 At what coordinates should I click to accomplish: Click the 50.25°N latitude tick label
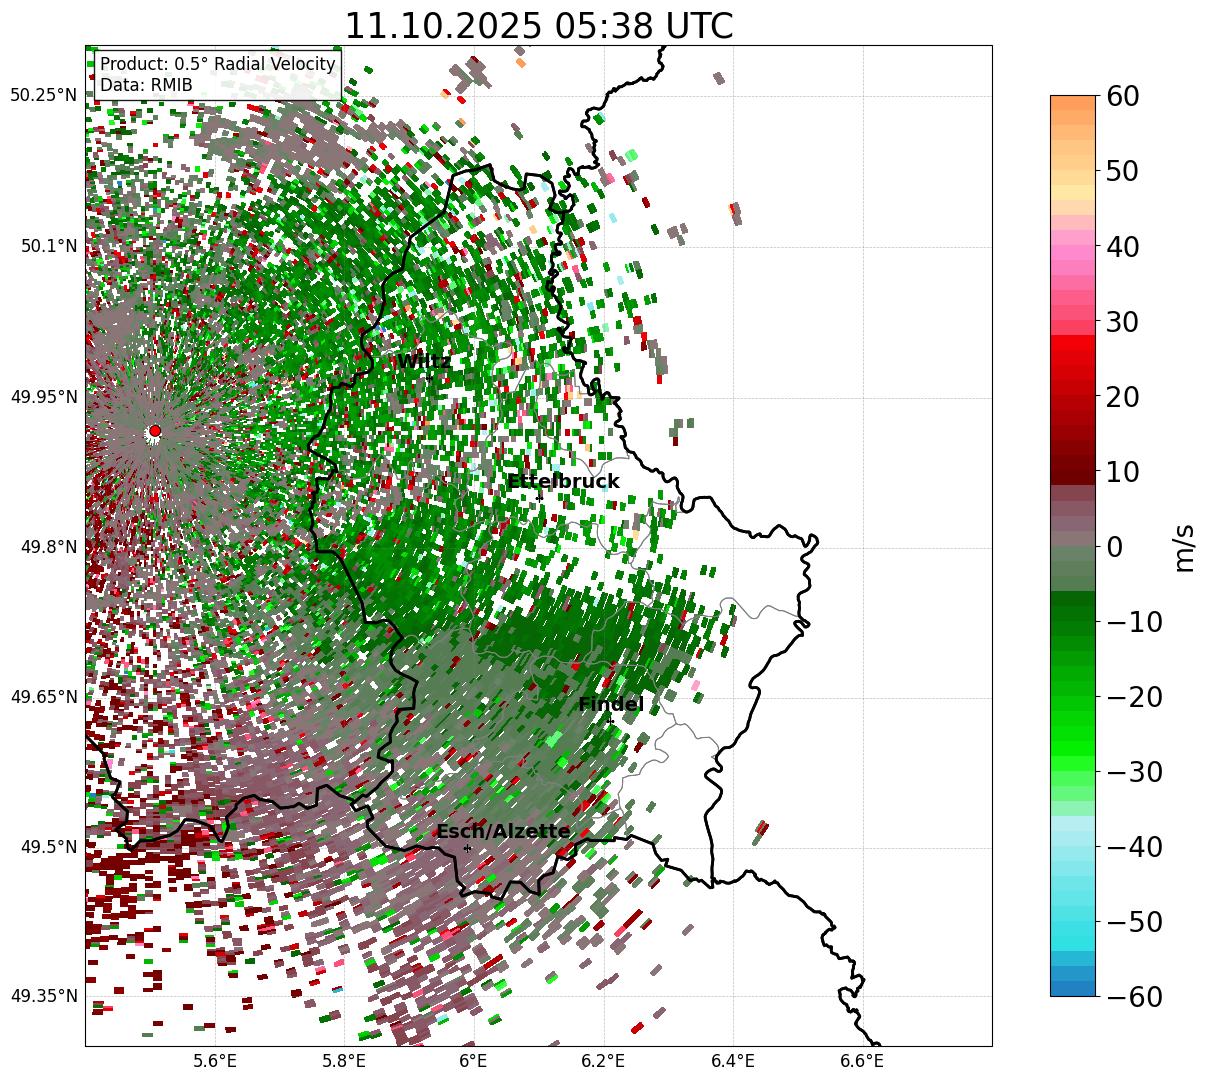pyautogui.click(x=44, y=96)
